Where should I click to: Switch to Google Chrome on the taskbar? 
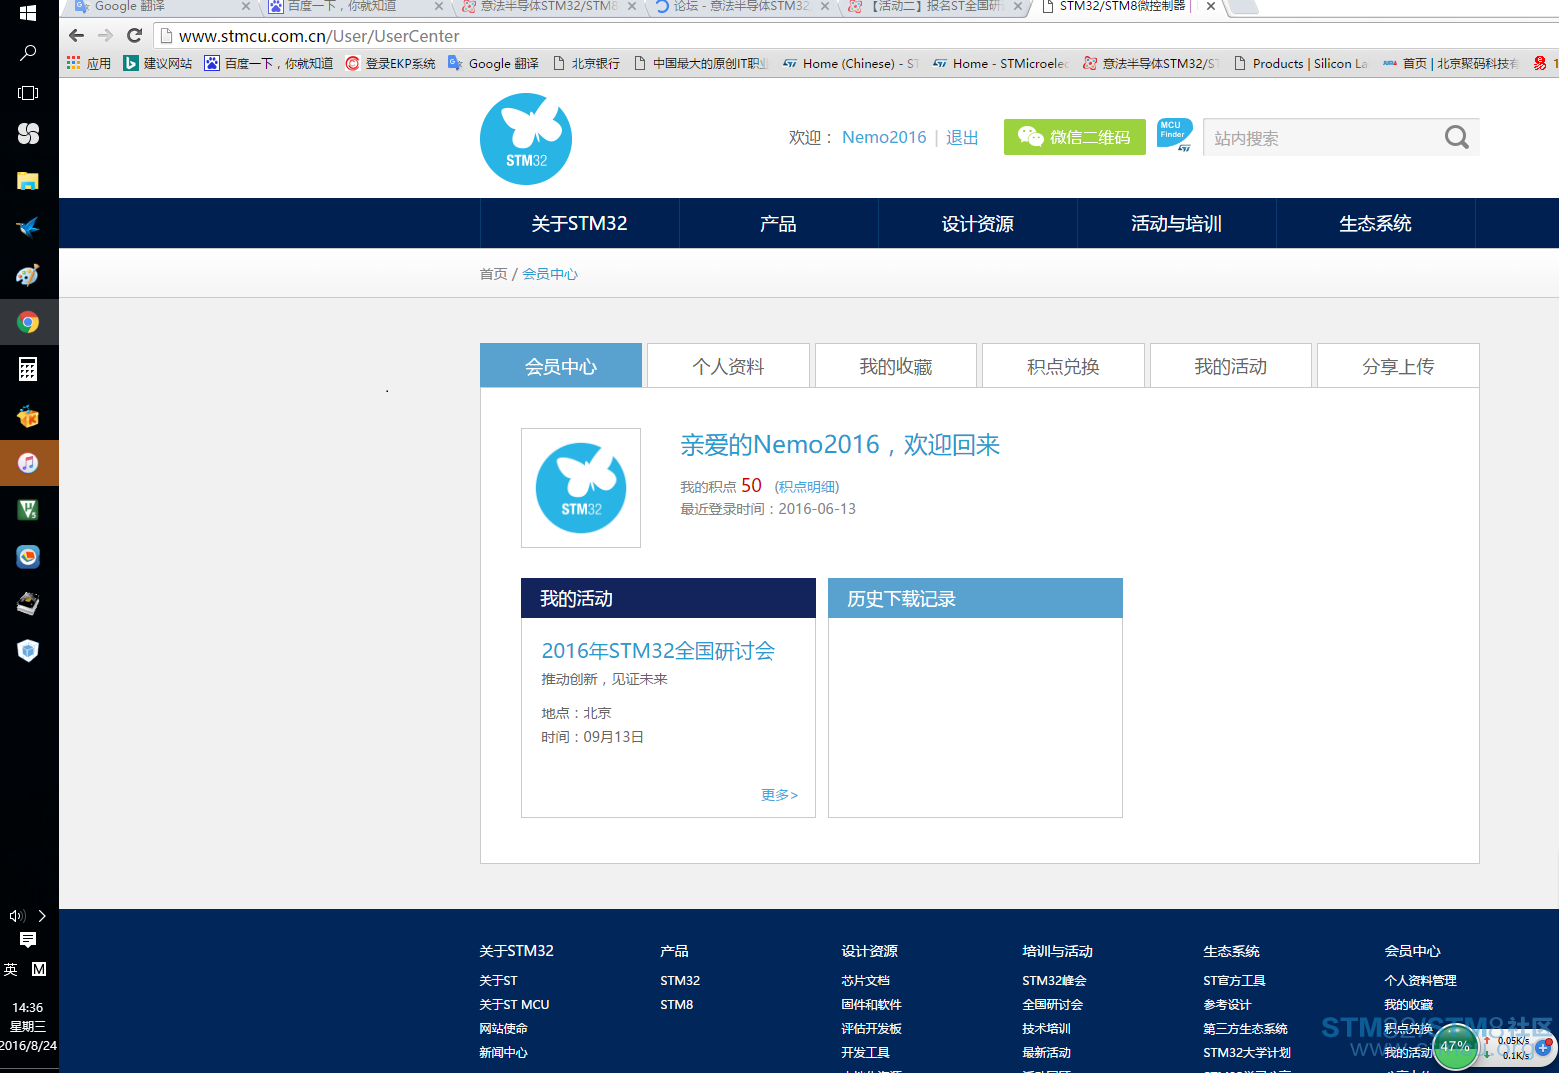pyautogui.click(x=28, y=322)
